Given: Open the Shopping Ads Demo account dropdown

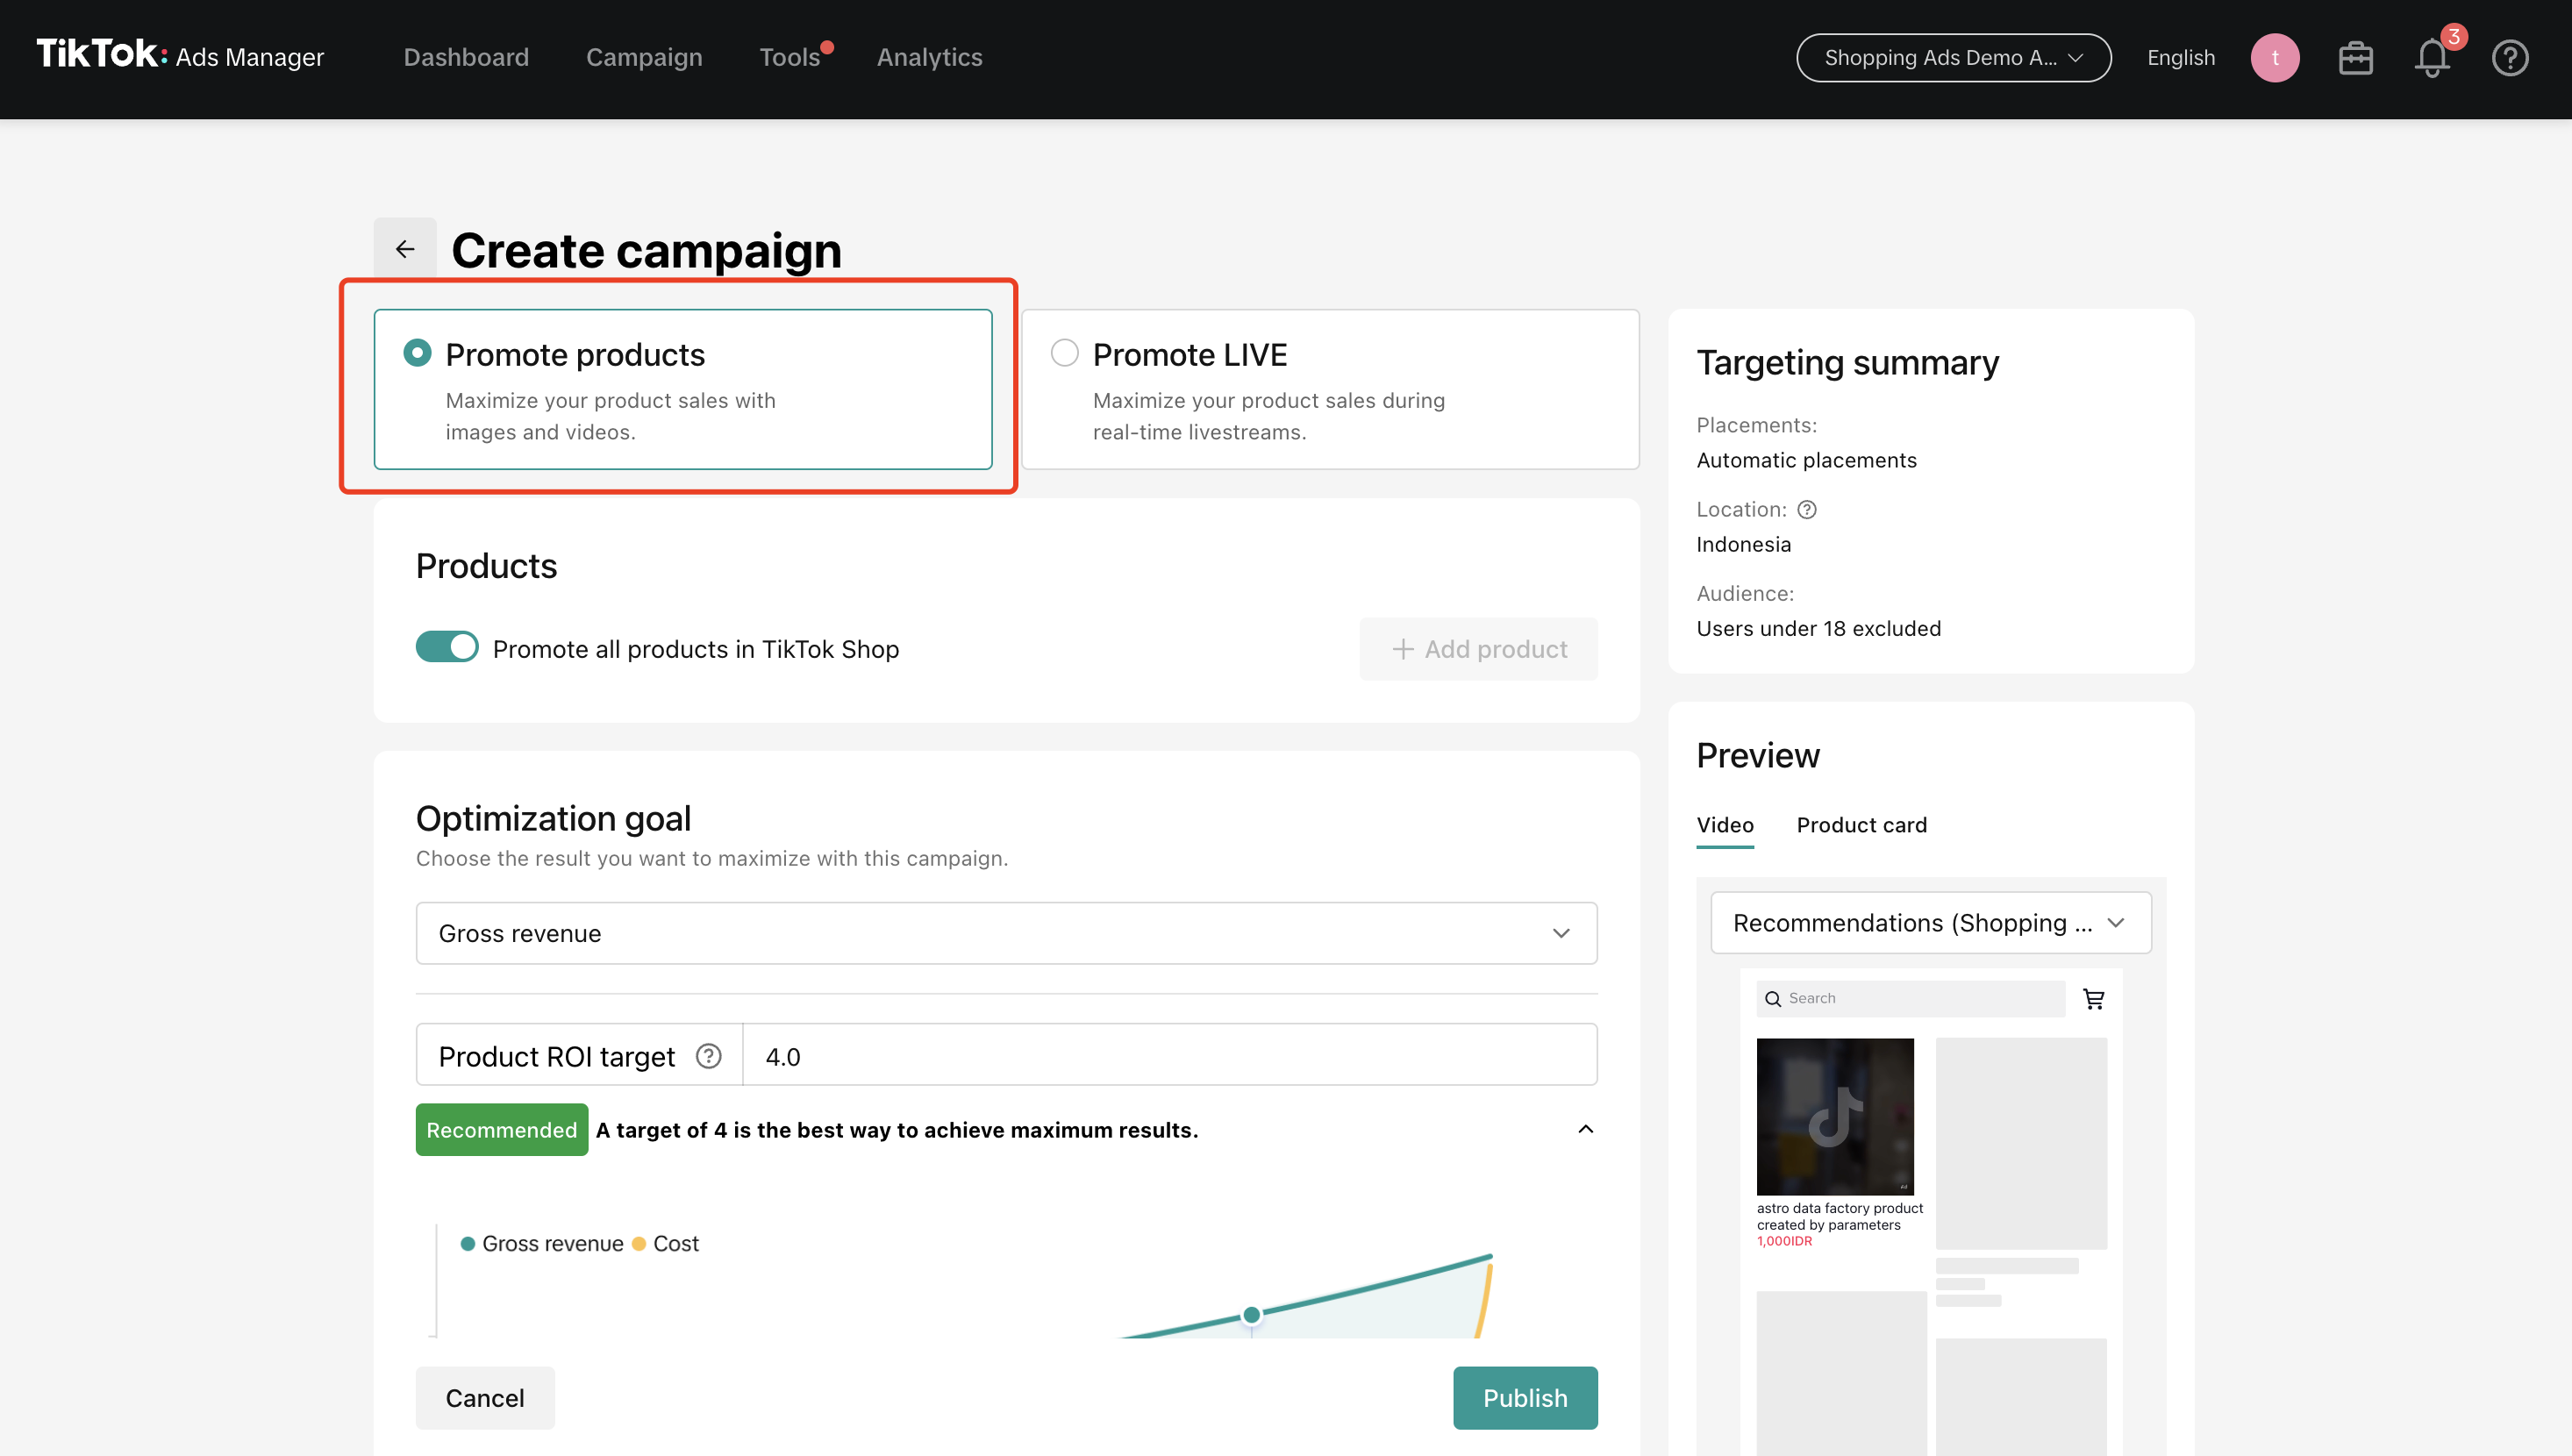Looking at the screenshot, I should pos(1953,58).
